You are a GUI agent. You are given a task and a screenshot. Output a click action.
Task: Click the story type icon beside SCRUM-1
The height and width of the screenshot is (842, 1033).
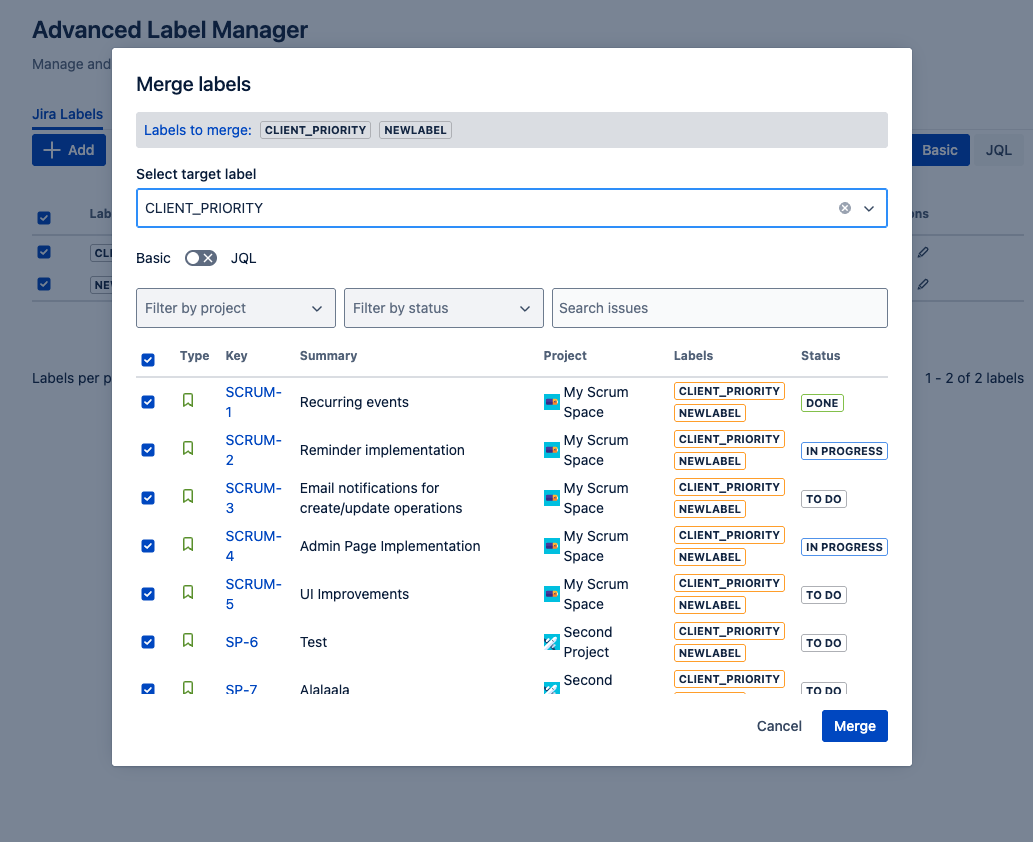pos(188,401)
